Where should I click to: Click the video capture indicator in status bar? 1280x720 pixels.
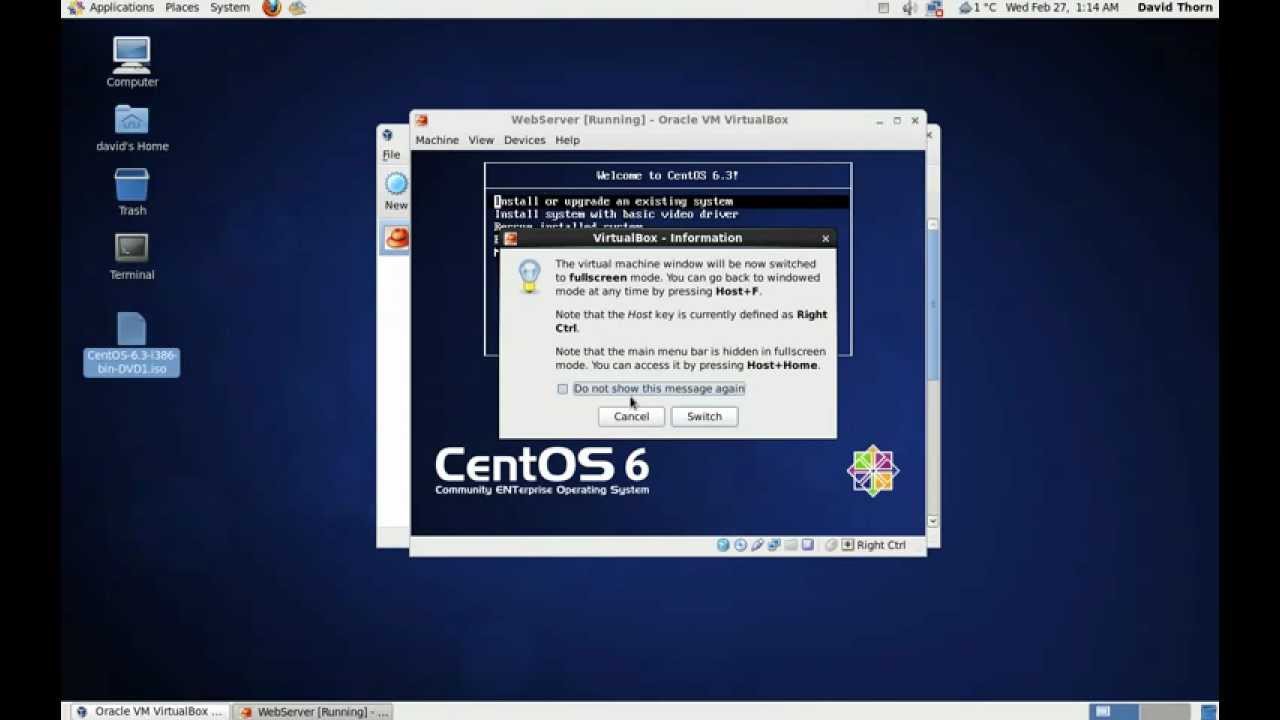click(808, 545)
